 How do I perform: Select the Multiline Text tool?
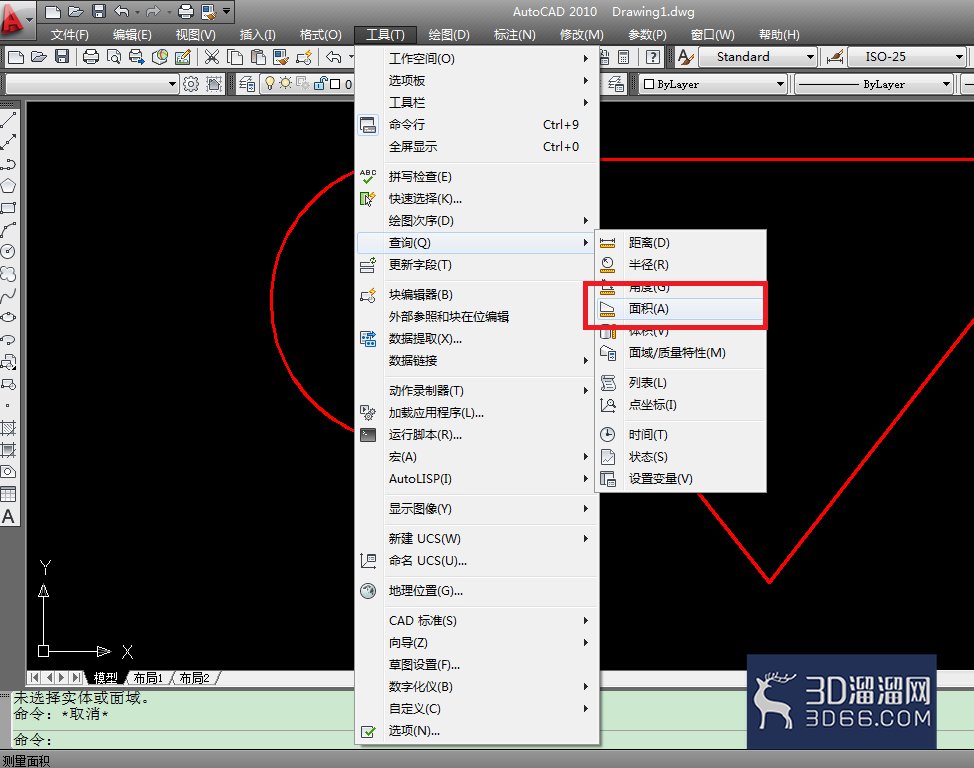9,516
